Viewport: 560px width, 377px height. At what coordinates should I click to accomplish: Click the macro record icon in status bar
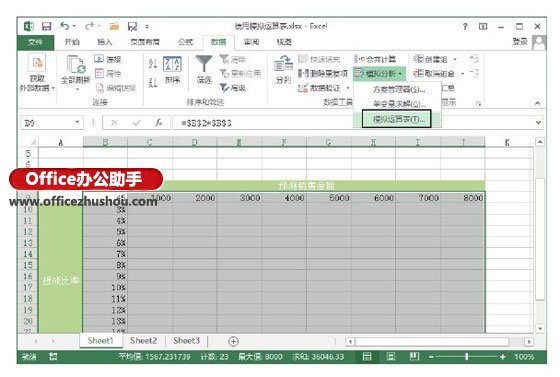[x=53, y=357]
